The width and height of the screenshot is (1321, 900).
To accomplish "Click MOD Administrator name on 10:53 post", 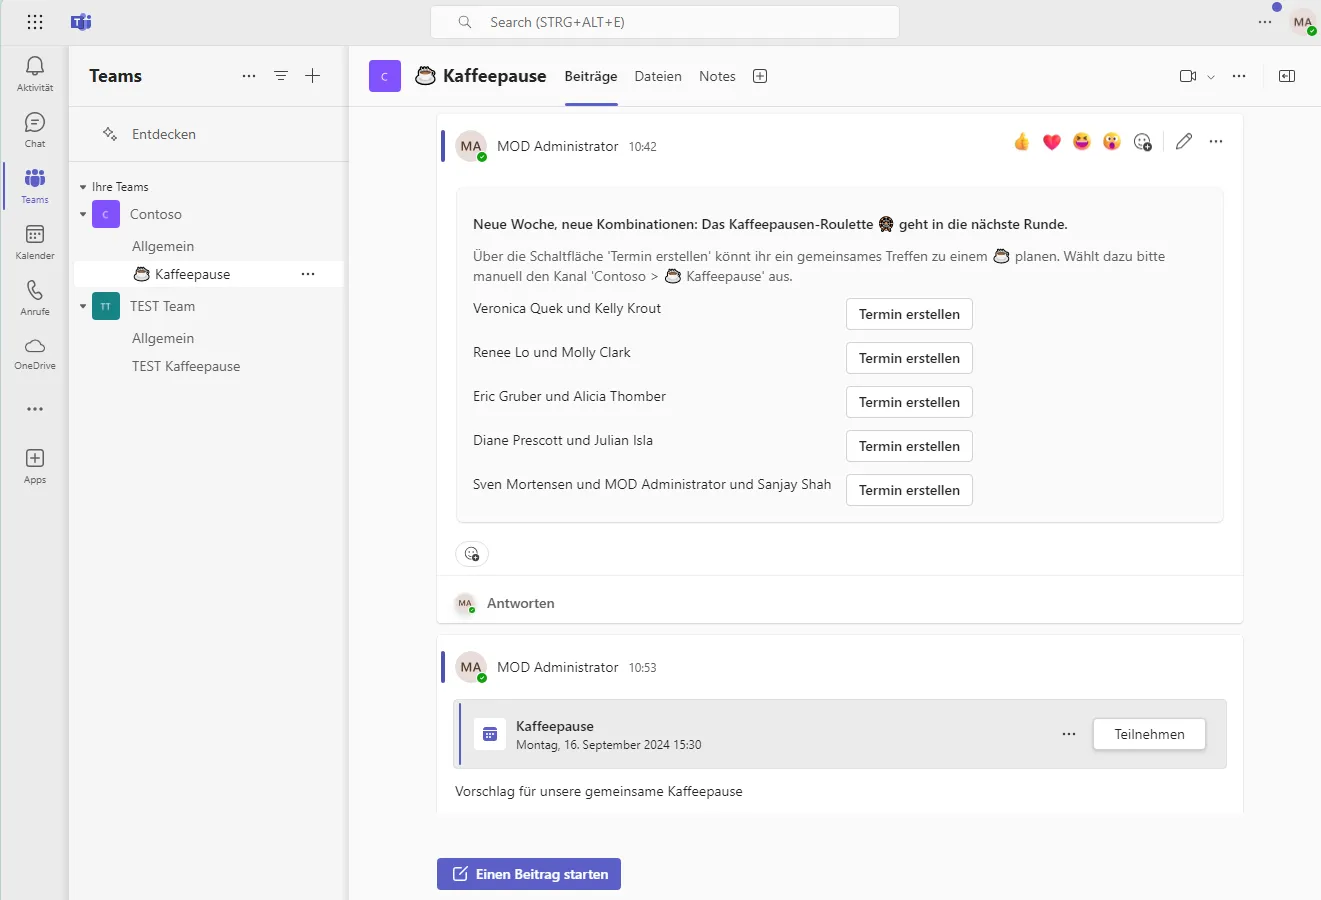I will [x=558, y=667].
